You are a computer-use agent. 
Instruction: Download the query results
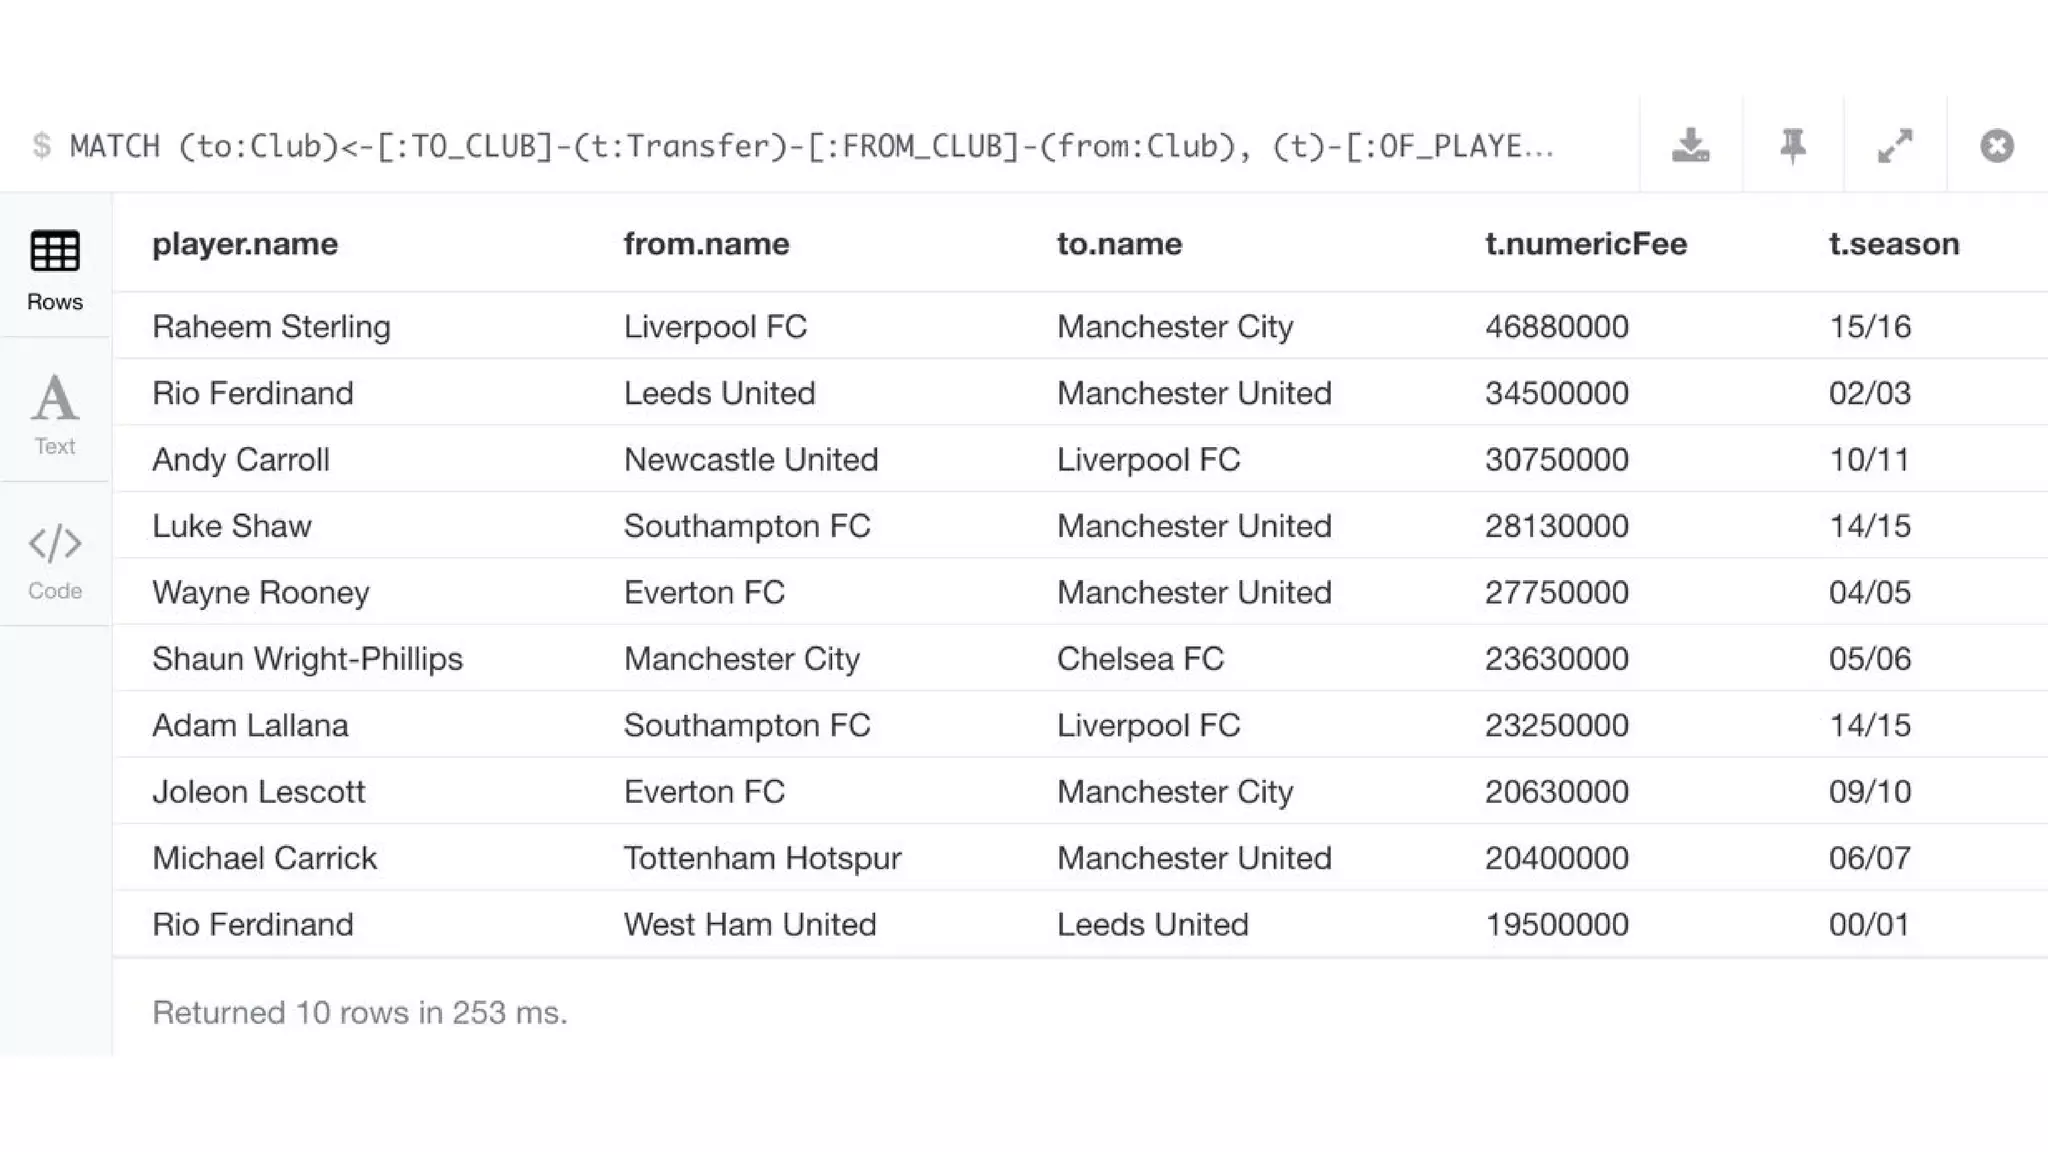(1690, 146)
